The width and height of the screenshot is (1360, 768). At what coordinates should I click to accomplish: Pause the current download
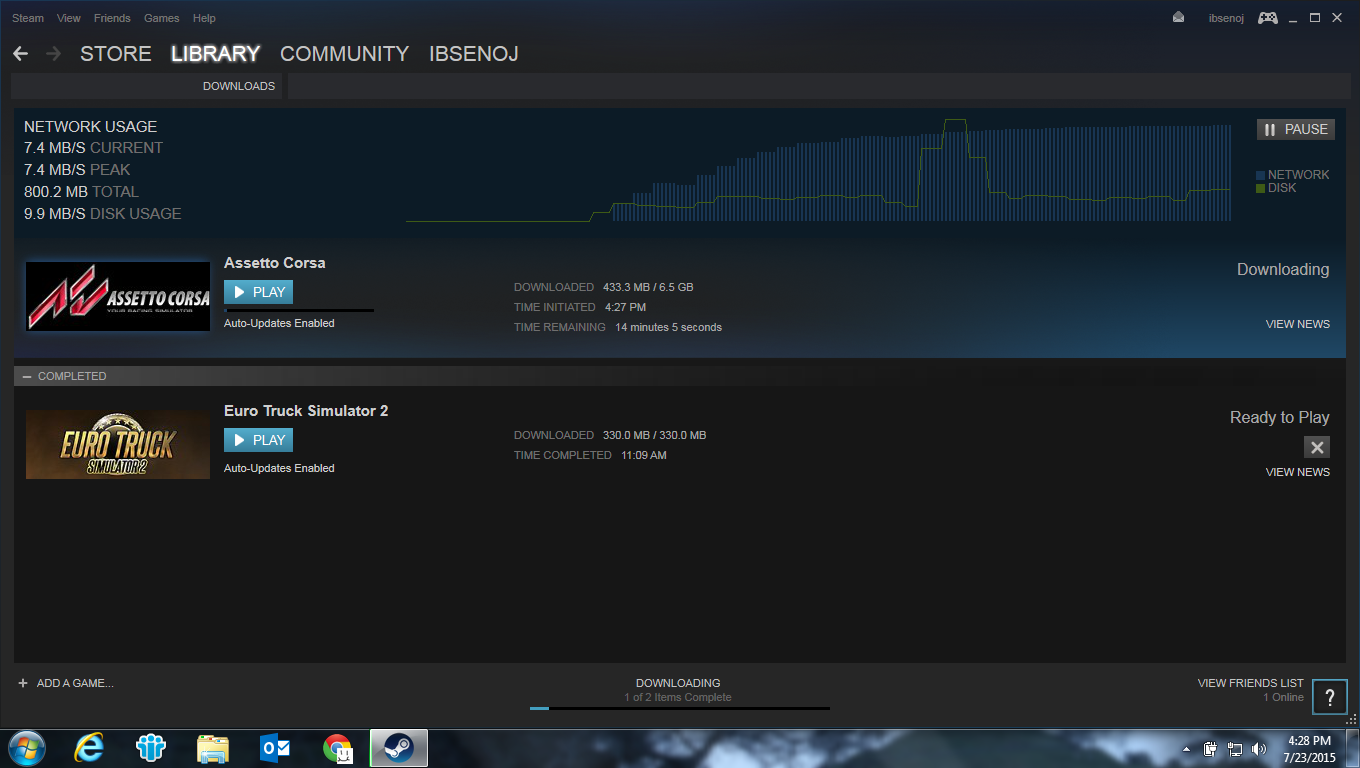1295,129
